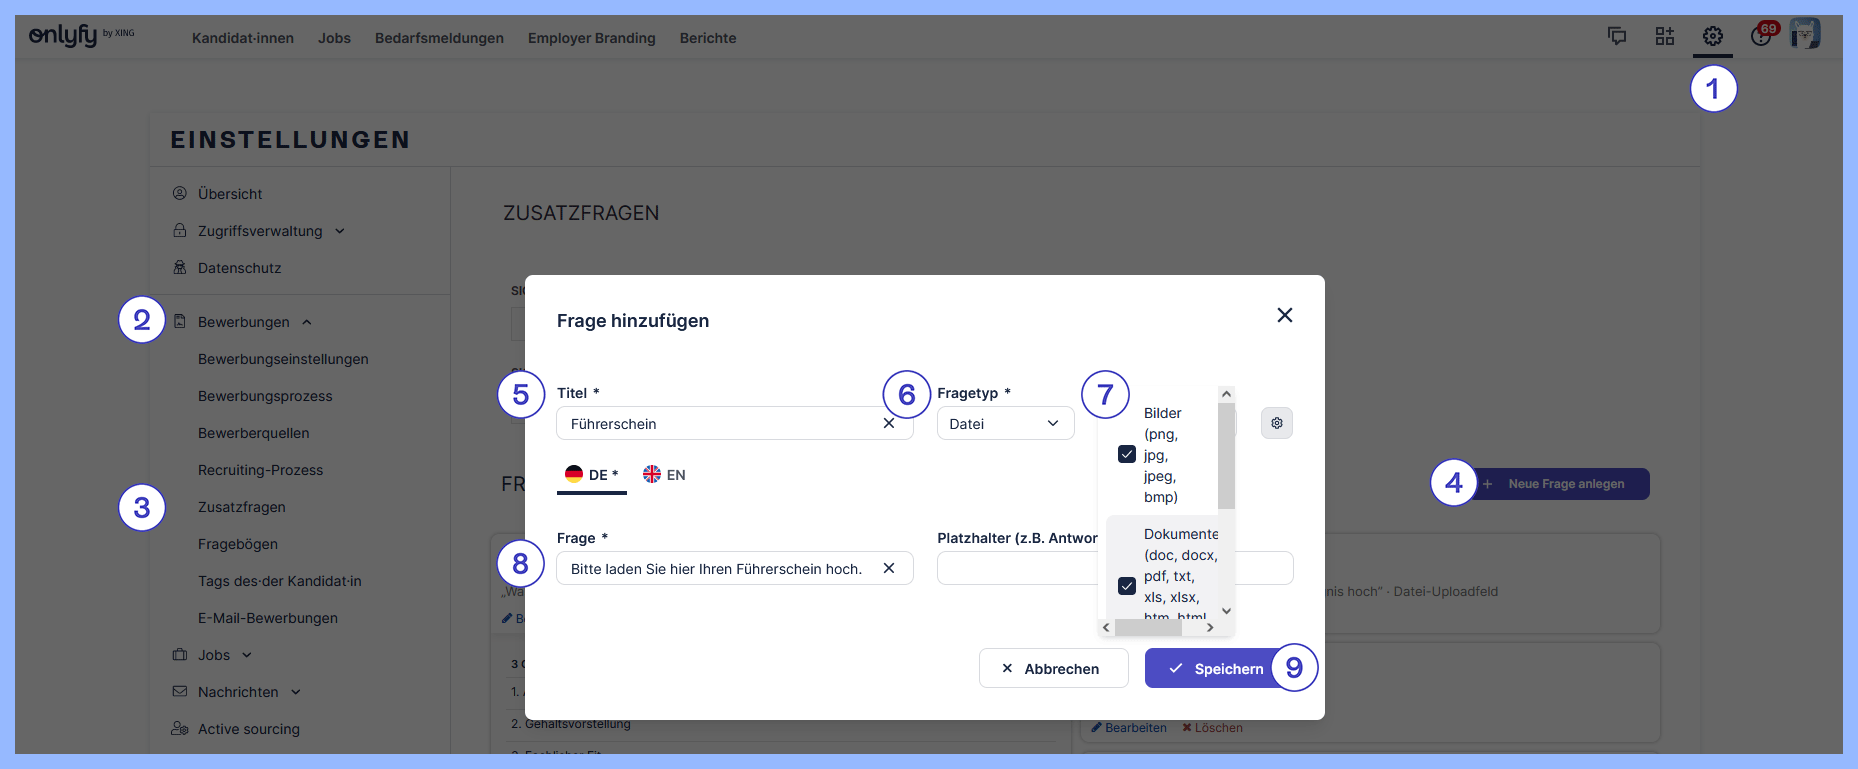
Task: Click the Platzhalter input field
Action: tap(1015, 568)
